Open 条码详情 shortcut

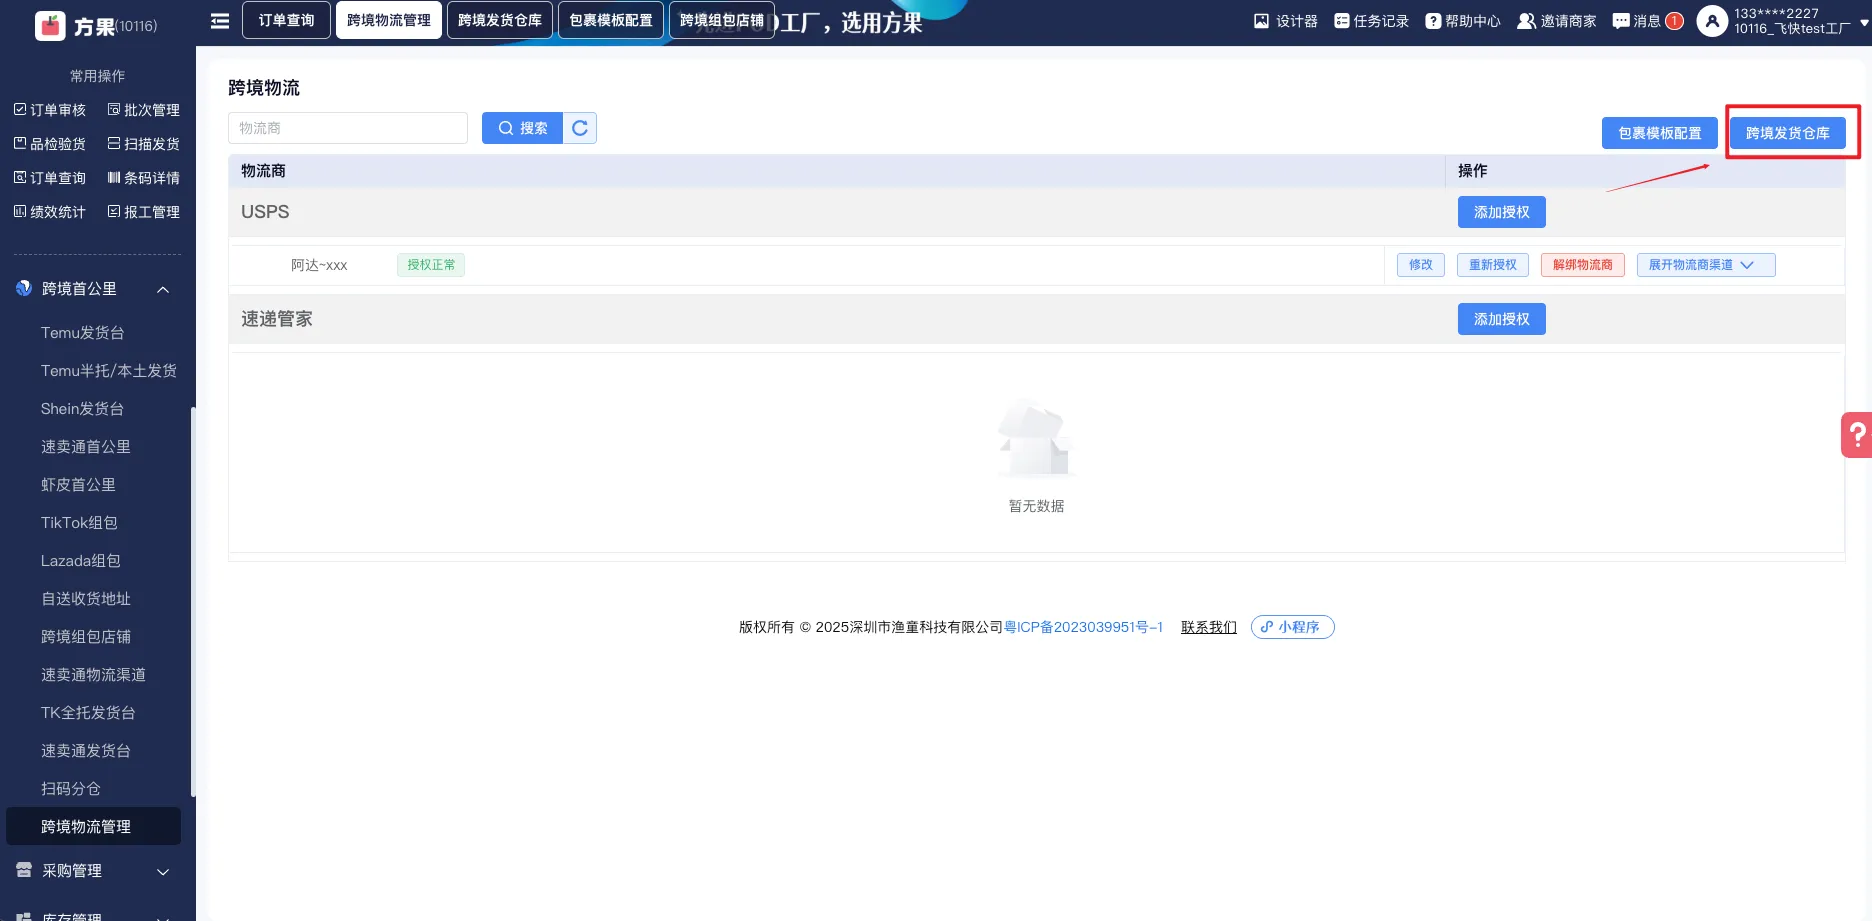tap(144, 178)
